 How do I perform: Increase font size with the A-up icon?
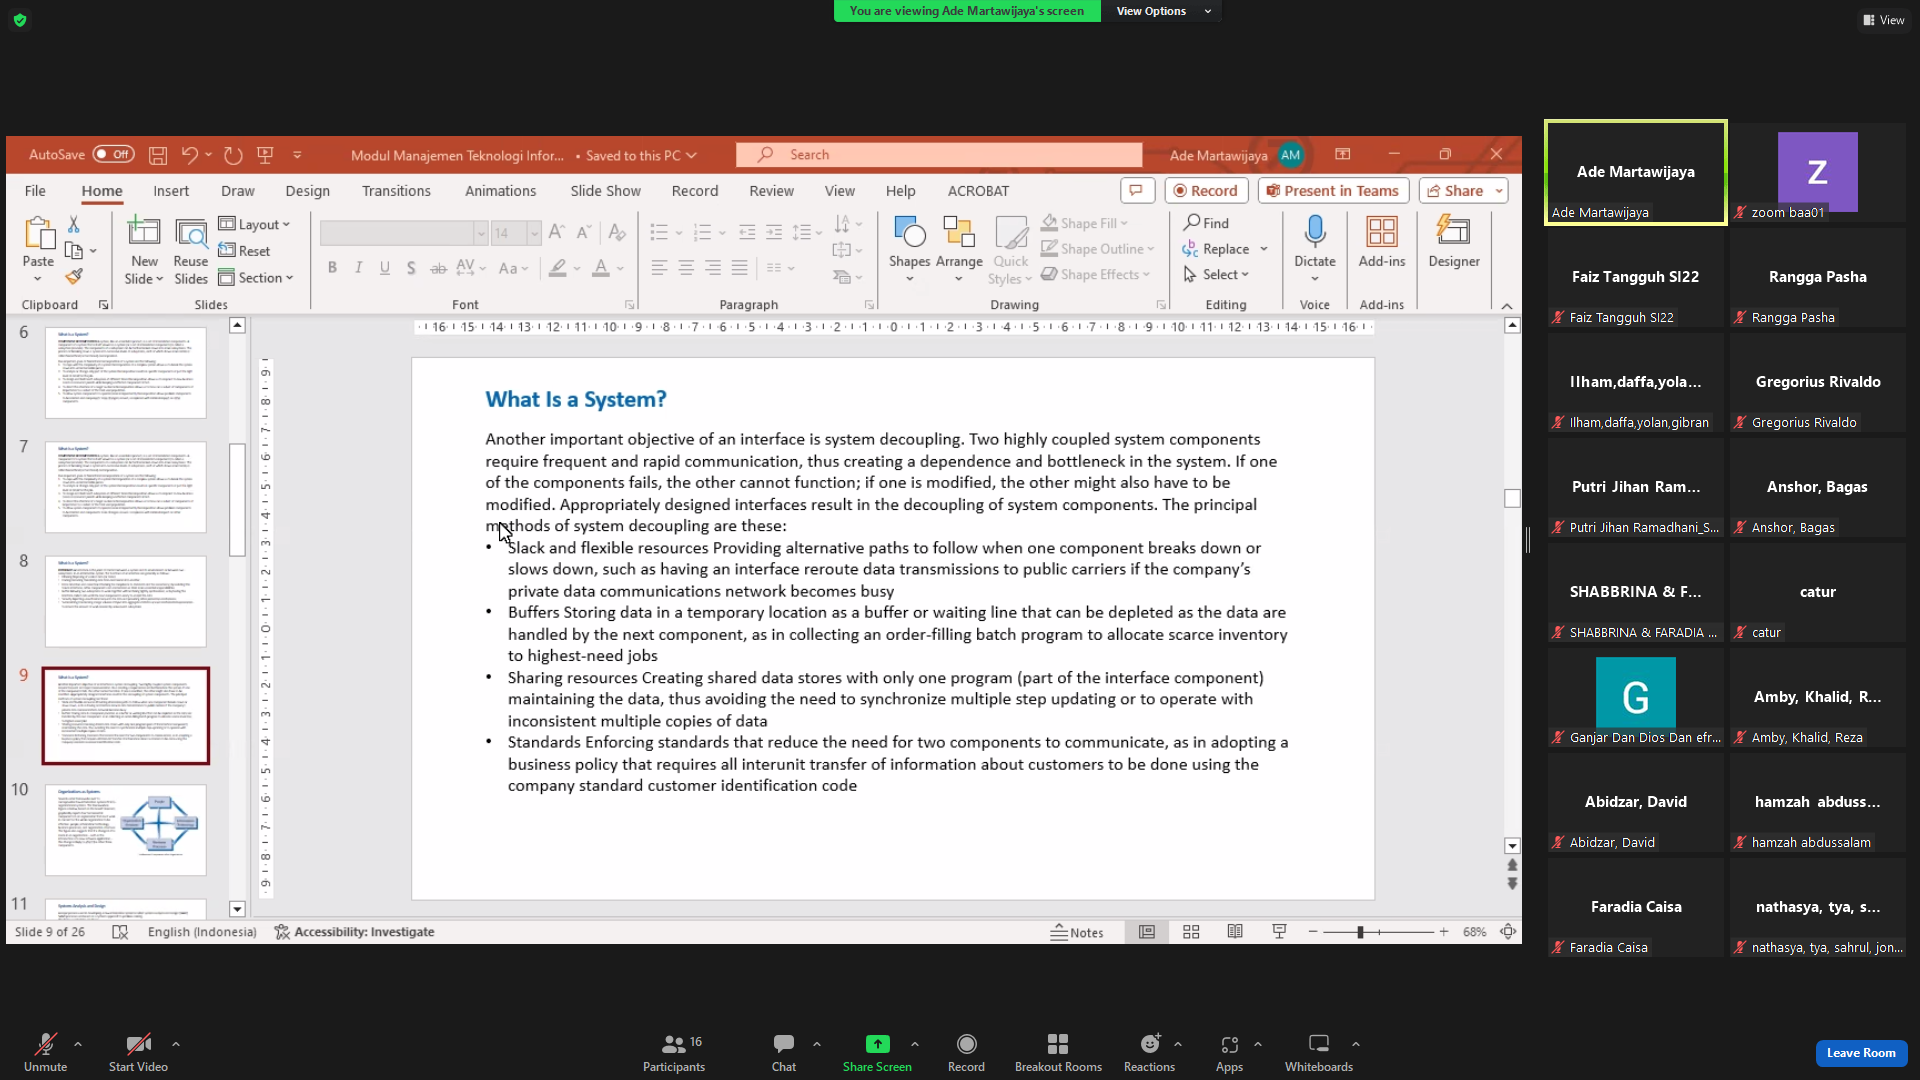(x=557, y=233)
